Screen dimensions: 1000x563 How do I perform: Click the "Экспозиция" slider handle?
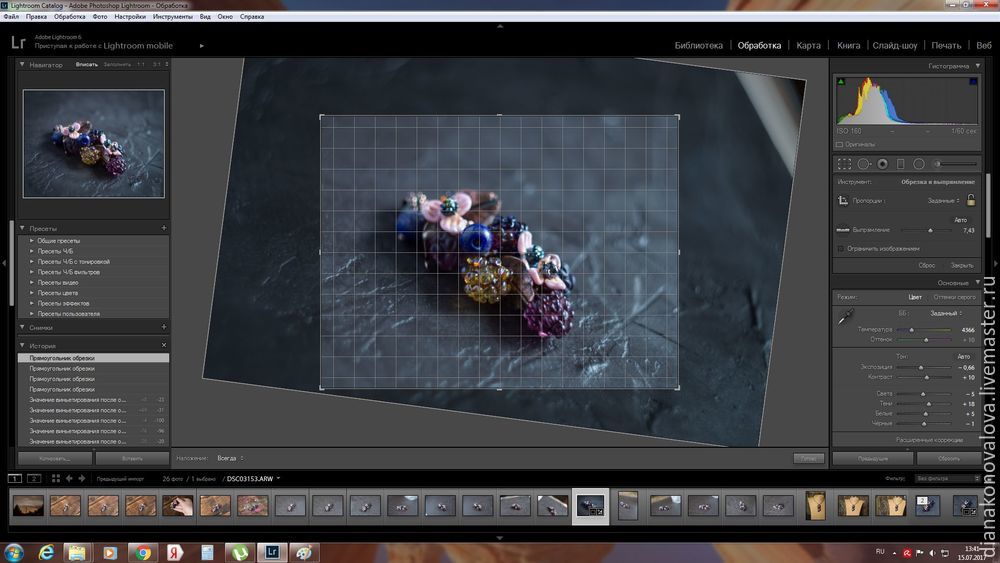point(922,367)
